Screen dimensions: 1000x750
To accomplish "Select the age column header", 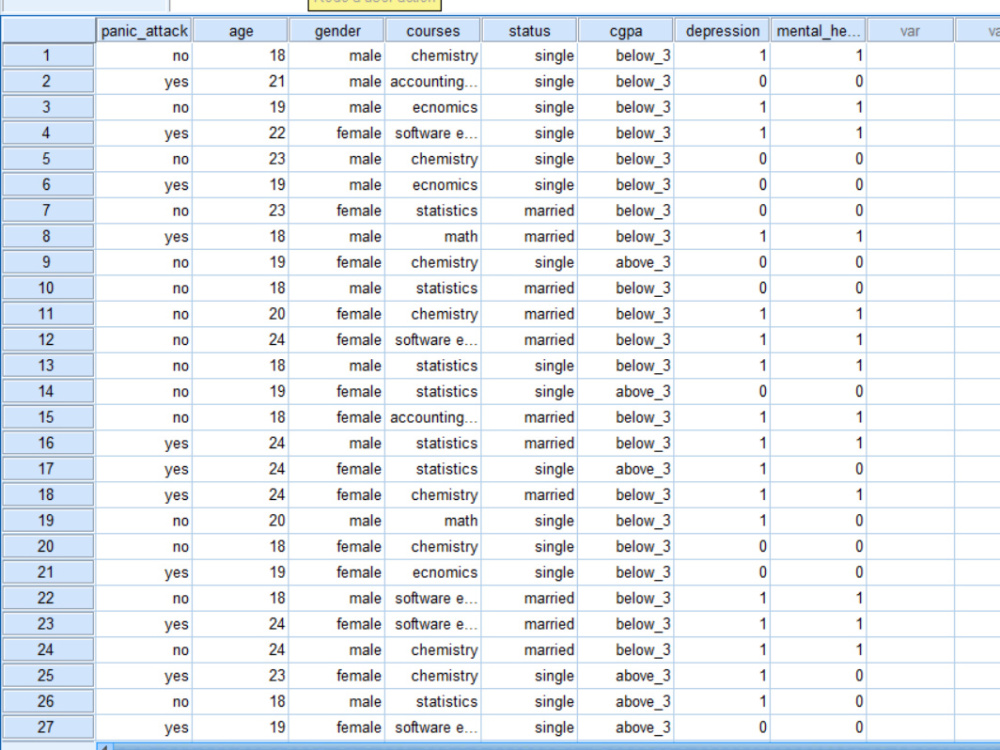I will point(240,31).
